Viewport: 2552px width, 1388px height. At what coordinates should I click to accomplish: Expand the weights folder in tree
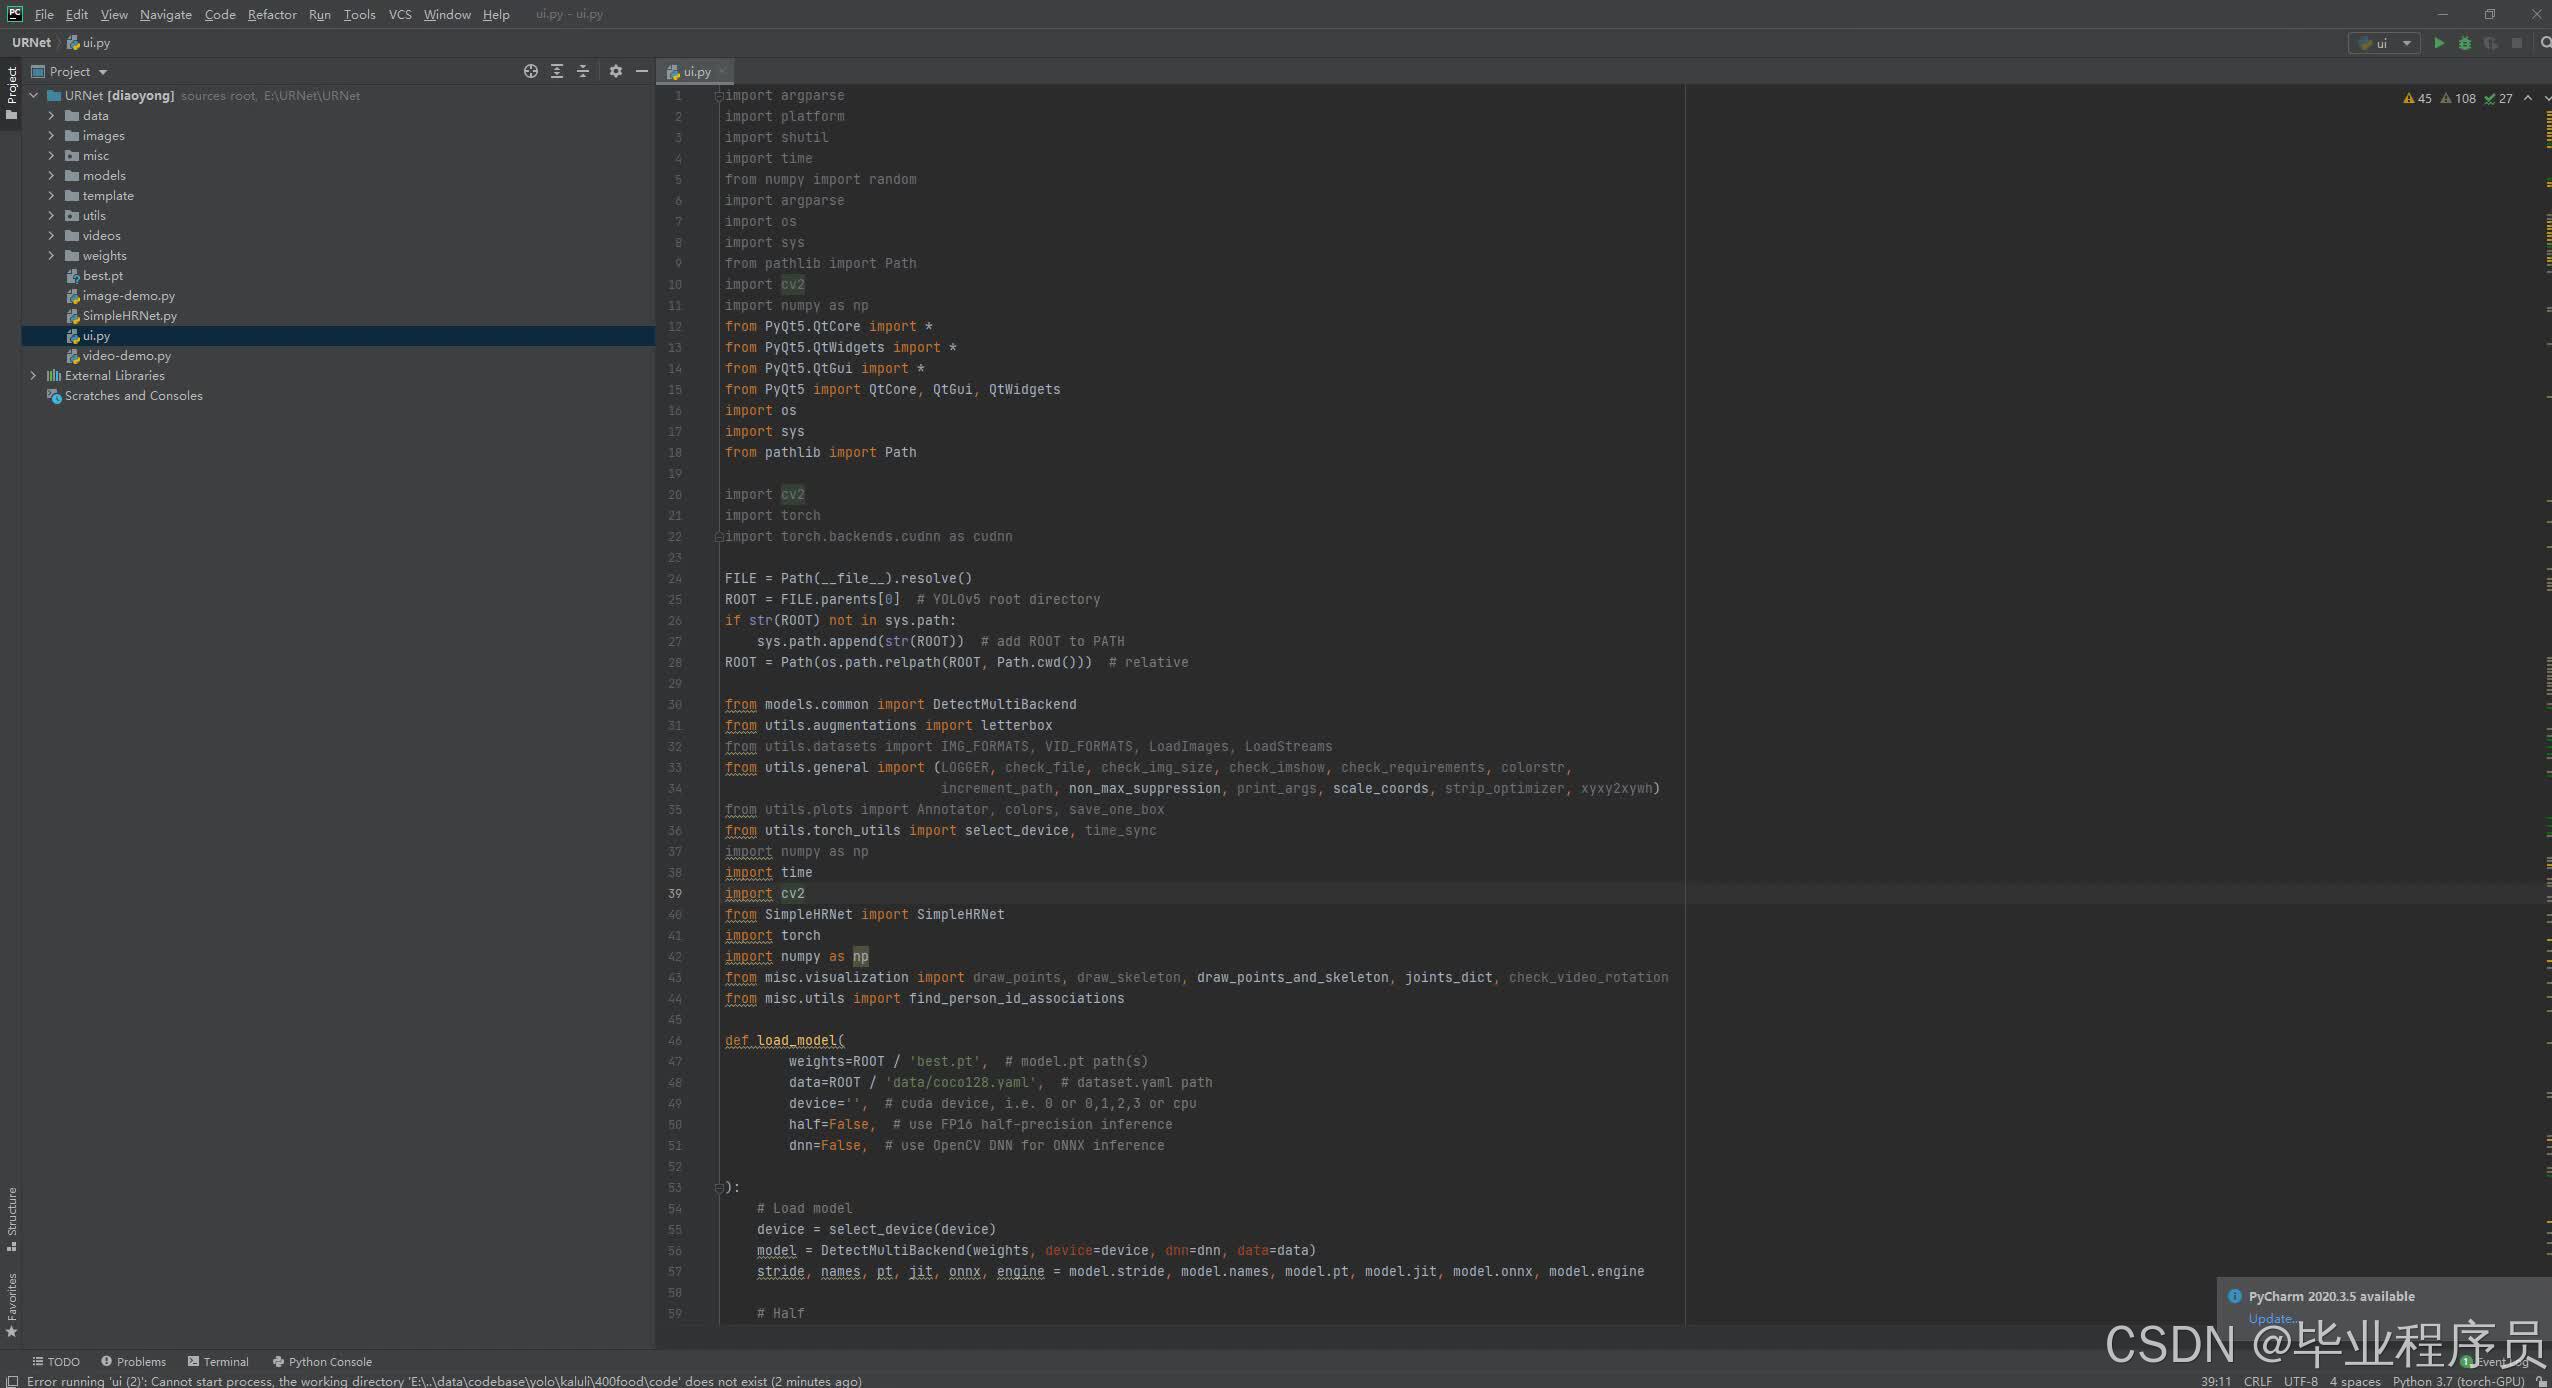pos(51,256)
